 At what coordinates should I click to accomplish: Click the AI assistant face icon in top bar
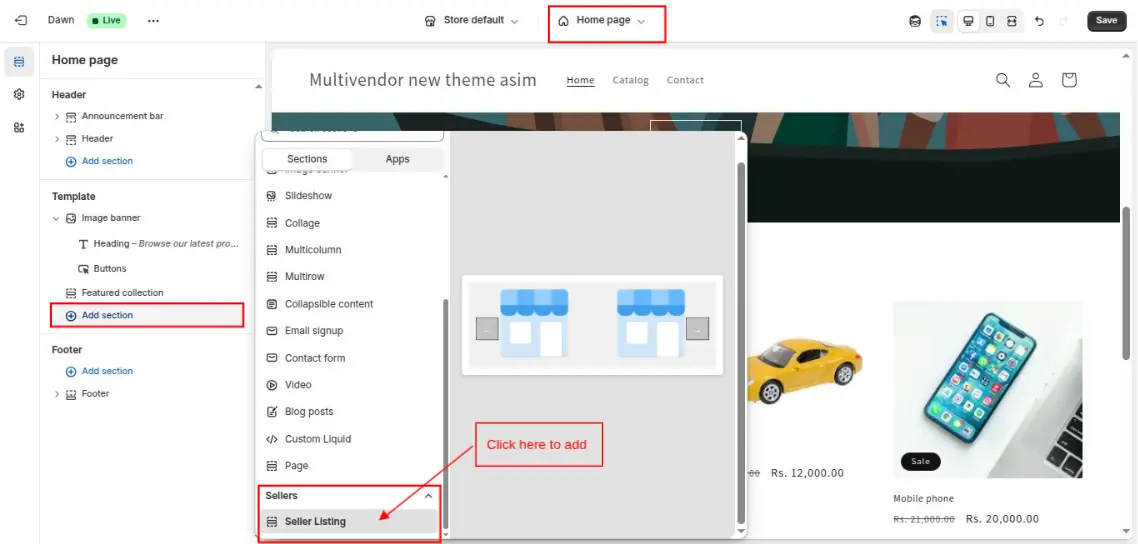click(915, 21)
